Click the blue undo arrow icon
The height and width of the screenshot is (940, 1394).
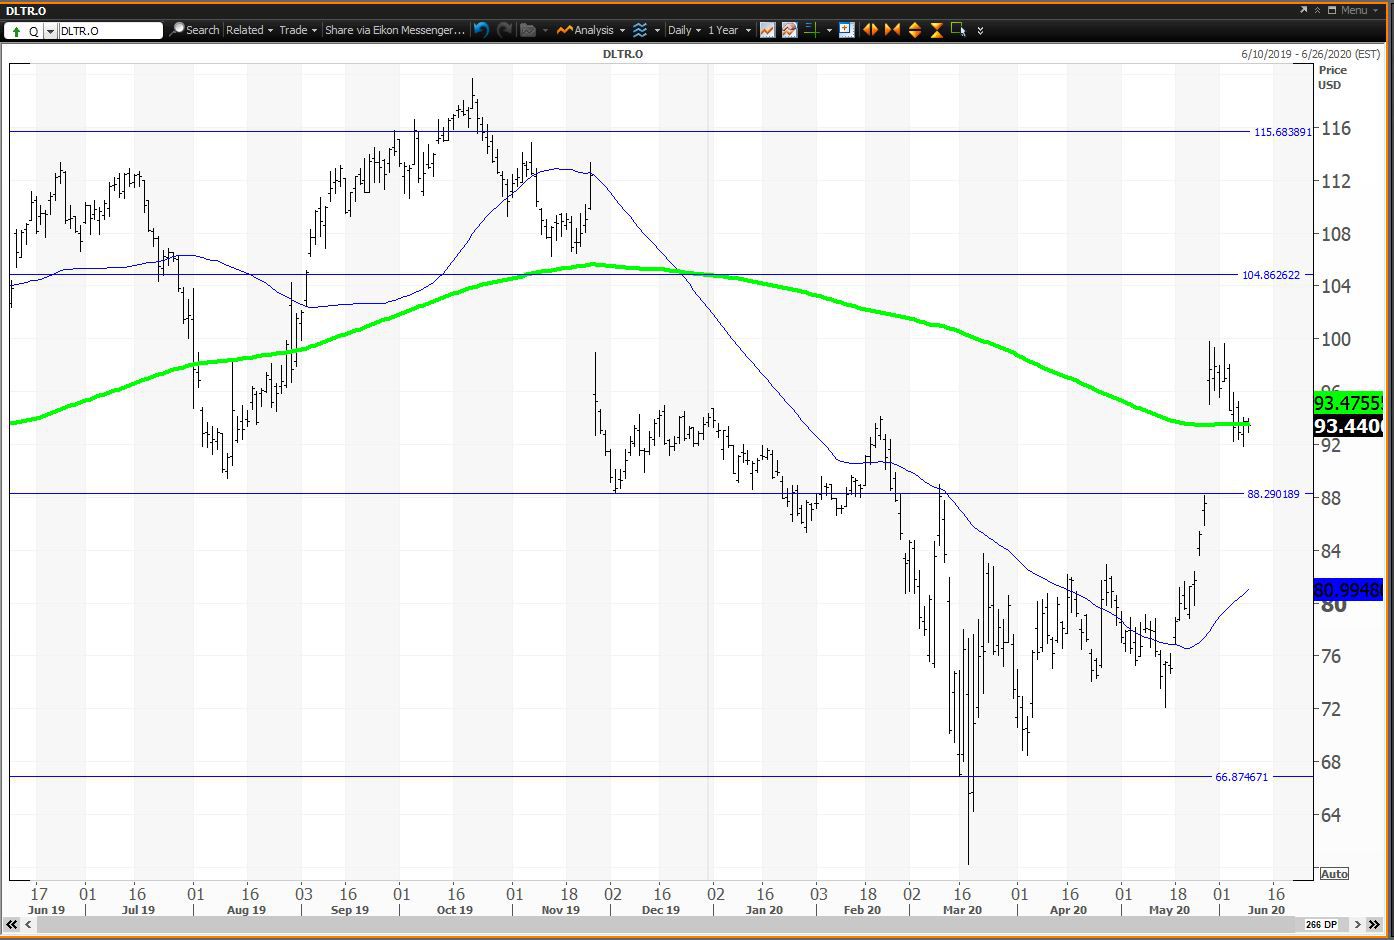click(x=482, y=30)
